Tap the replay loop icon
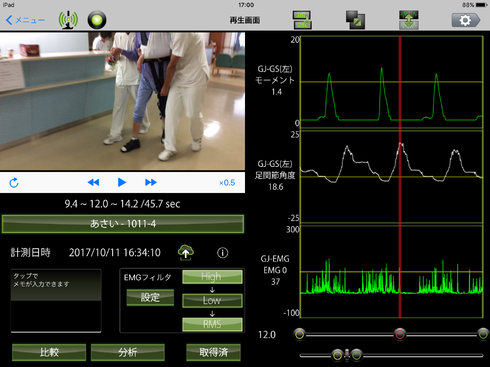This screenshot has width=490, height=367. coord(14,183)
